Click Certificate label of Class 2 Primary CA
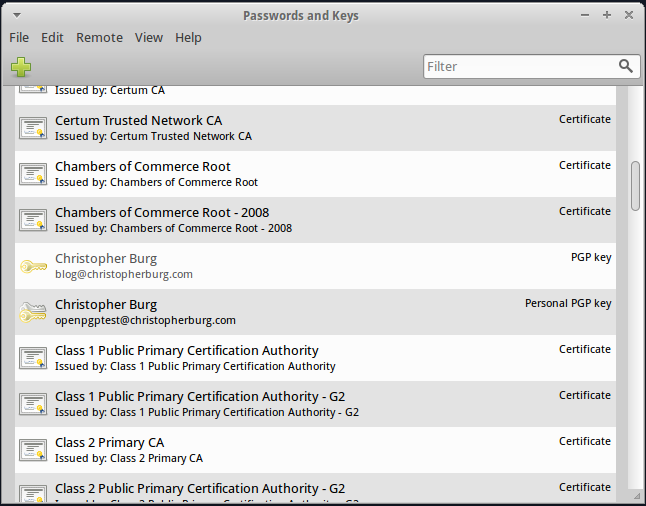This screenshot has width=646, height=506. point(585,441)
